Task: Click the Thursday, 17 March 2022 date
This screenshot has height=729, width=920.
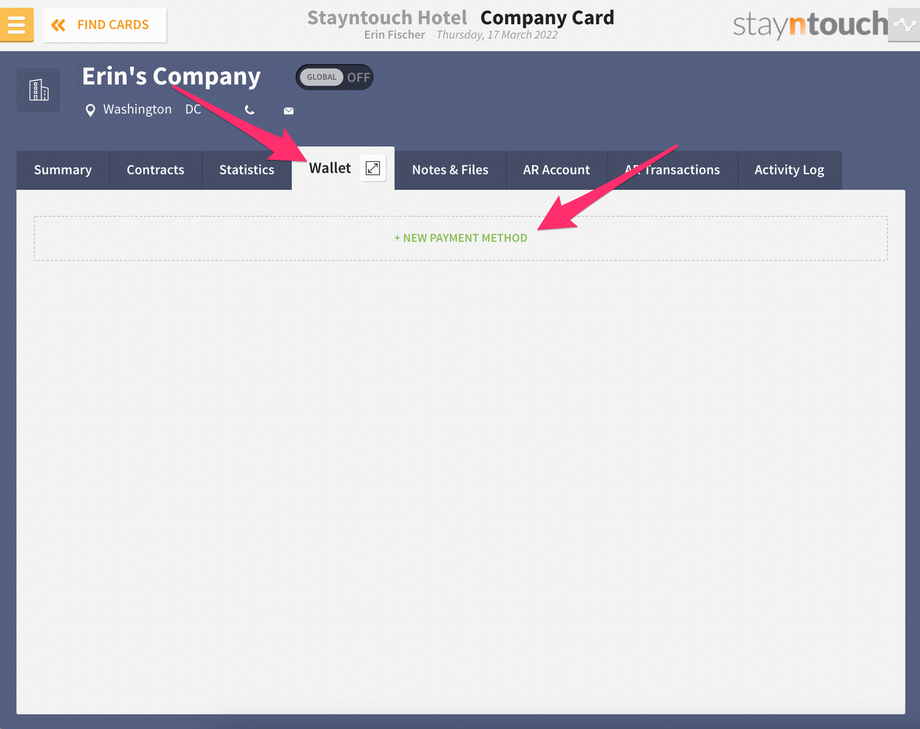Action: pos(497,35)
